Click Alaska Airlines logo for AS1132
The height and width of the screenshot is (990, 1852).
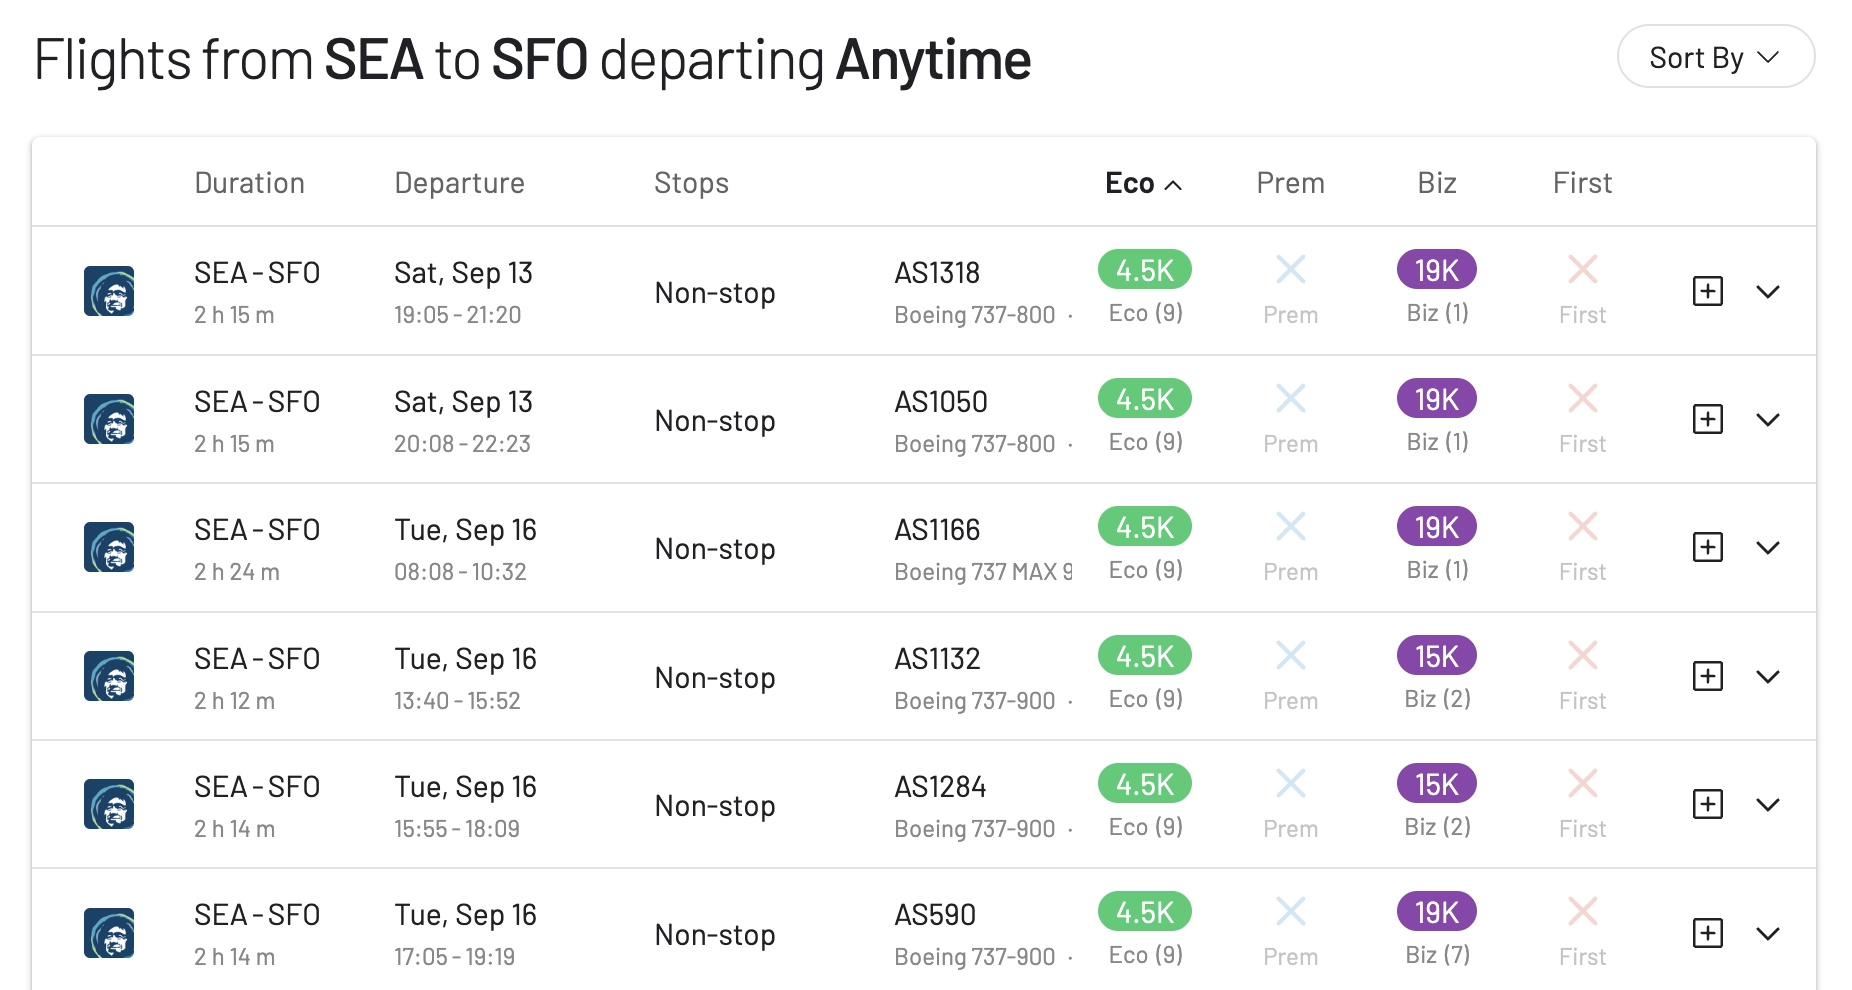[x=109, y=676]
